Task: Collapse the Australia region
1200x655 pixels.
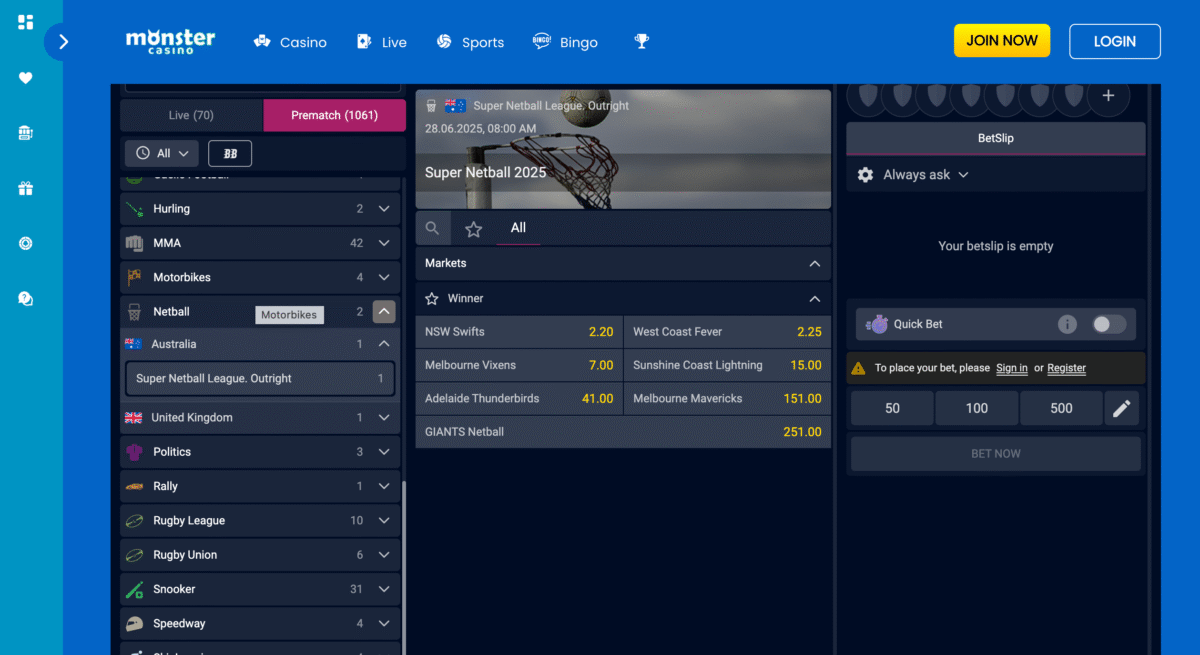Action: [x=384, y=344]
